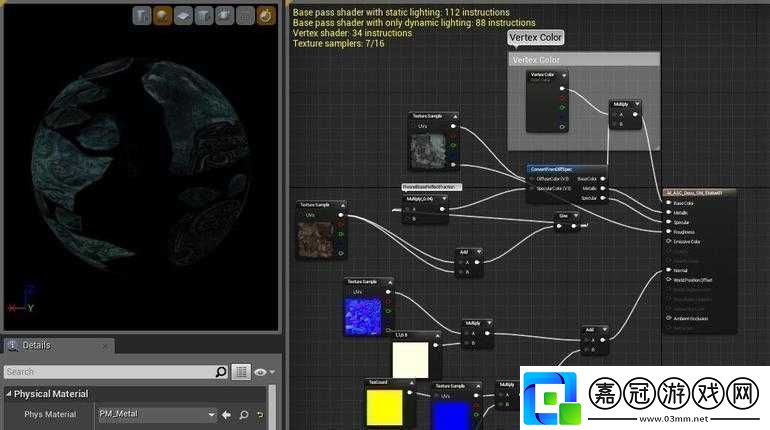Collapse the Sine node arrow

(x=576, y=216)
